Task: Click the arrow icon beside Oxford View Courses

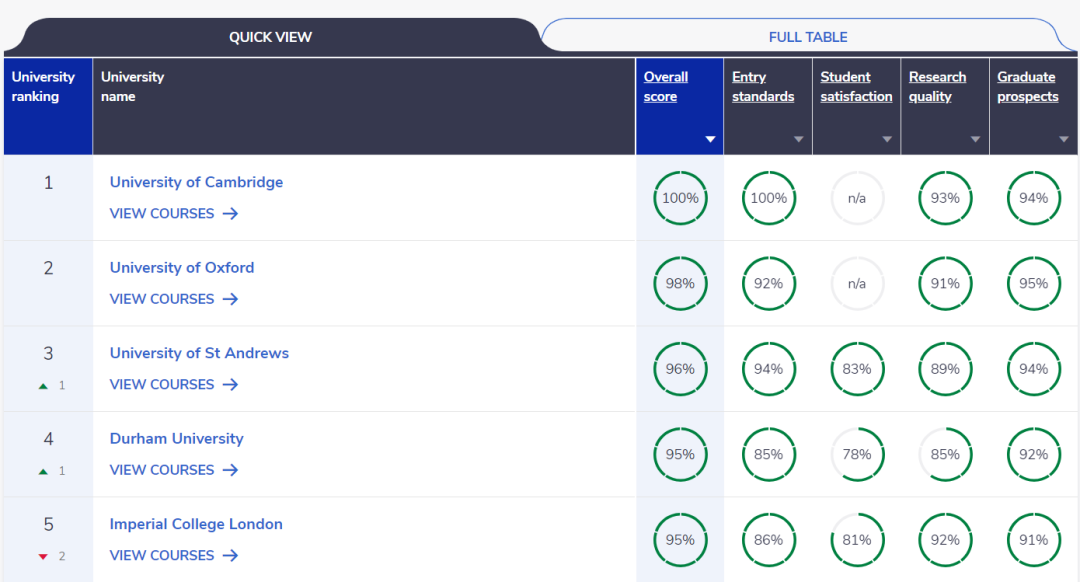Action: [230, 299]
